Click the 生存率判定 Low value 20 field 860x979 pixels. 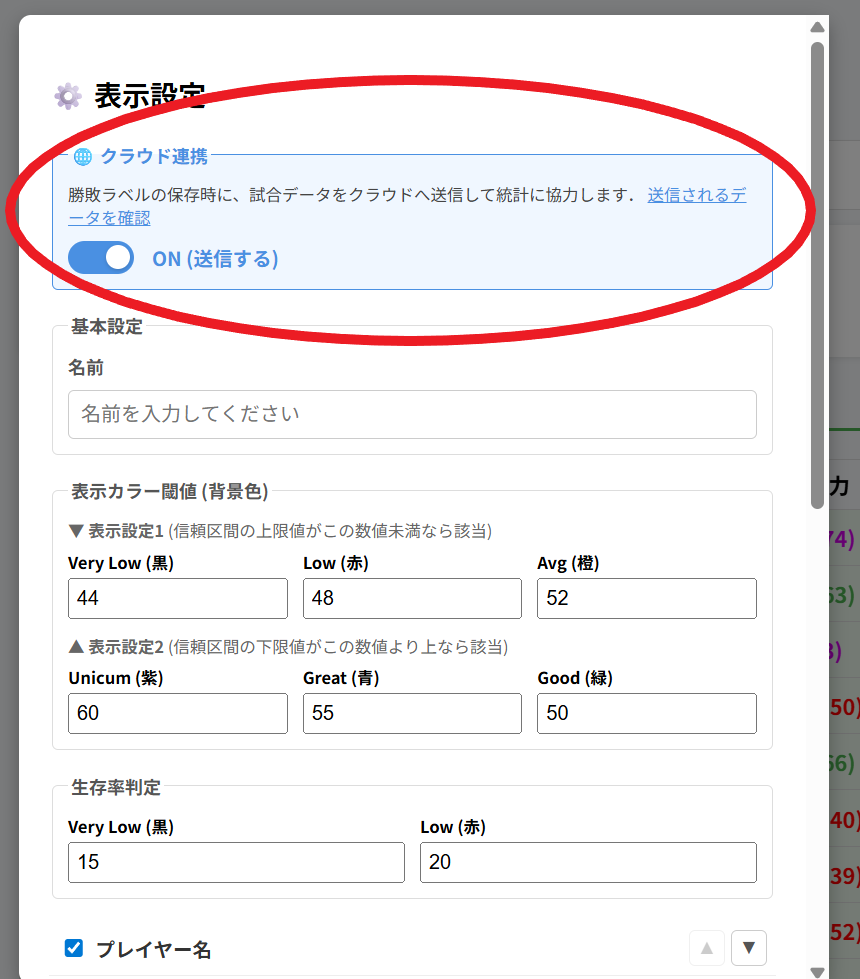587,862
